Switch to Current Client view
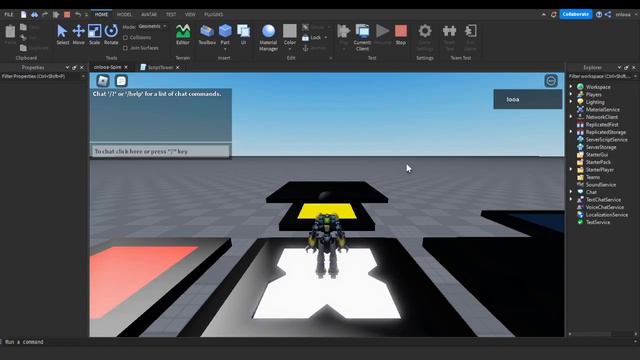 click(x=362, y=37)
